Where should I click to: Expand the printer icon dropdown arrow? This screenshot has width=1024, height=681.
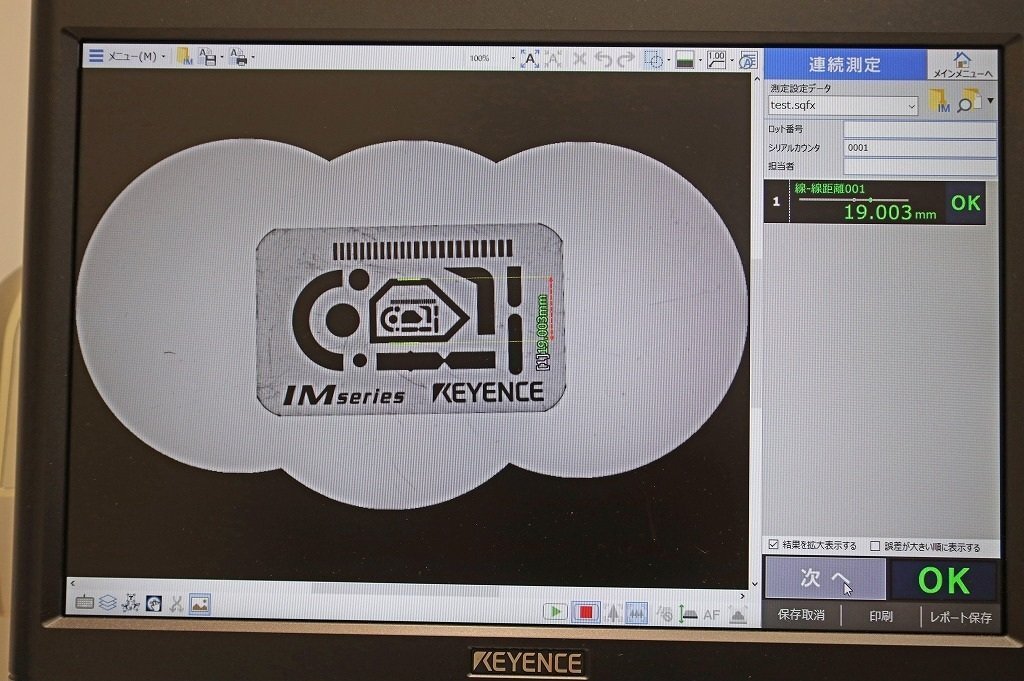click(x=253, y=57)
